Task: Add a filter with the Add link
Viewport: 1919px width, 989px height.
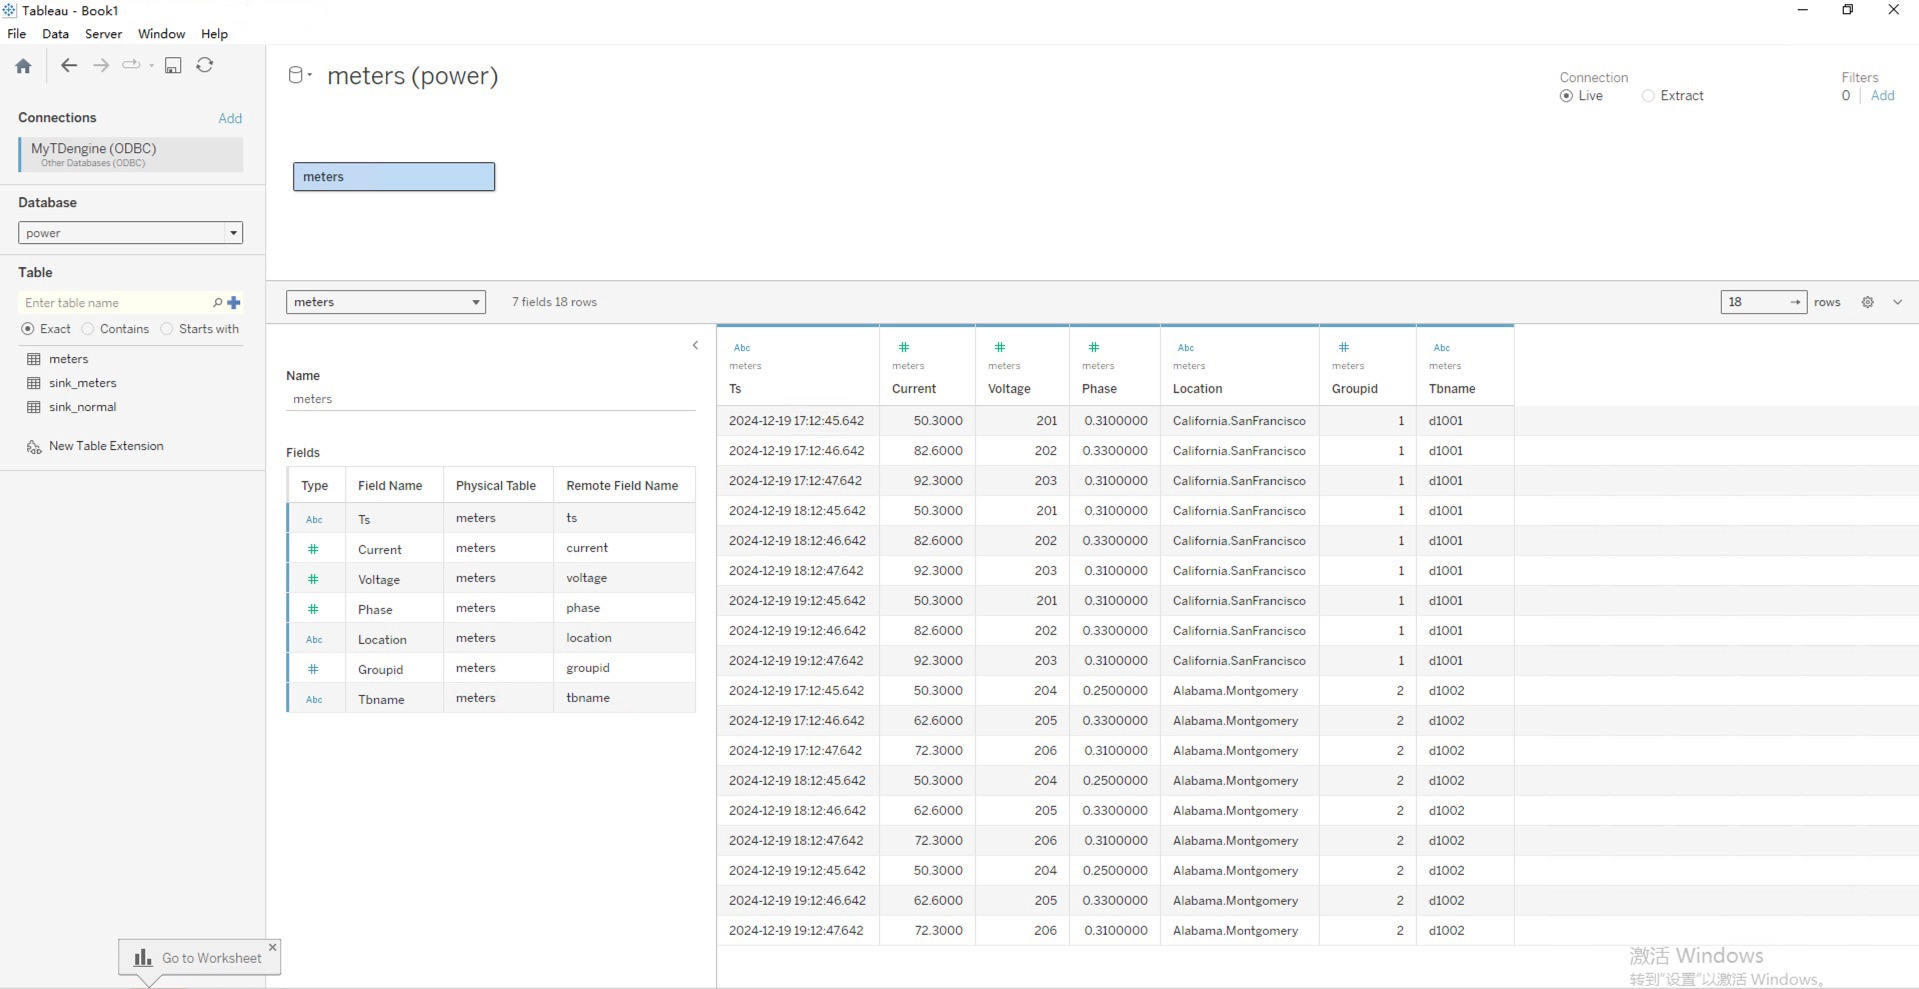Action: pos(1883,95)
